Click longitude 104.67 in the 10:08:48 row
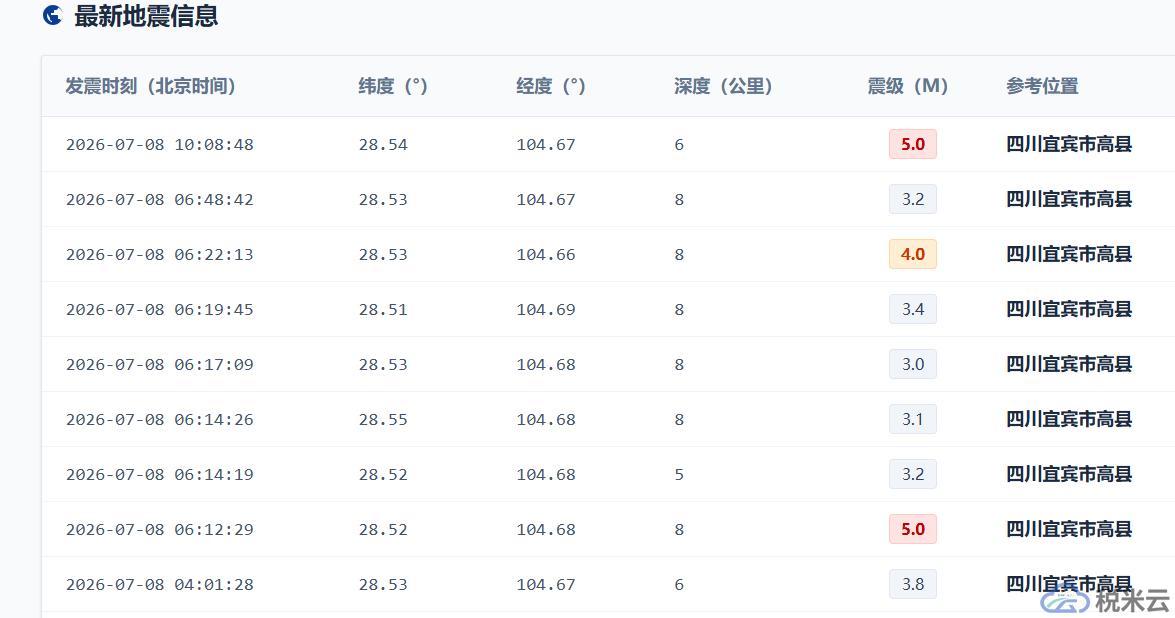Viewport: 1175px width, 618px height. click(x=546, y=145)
